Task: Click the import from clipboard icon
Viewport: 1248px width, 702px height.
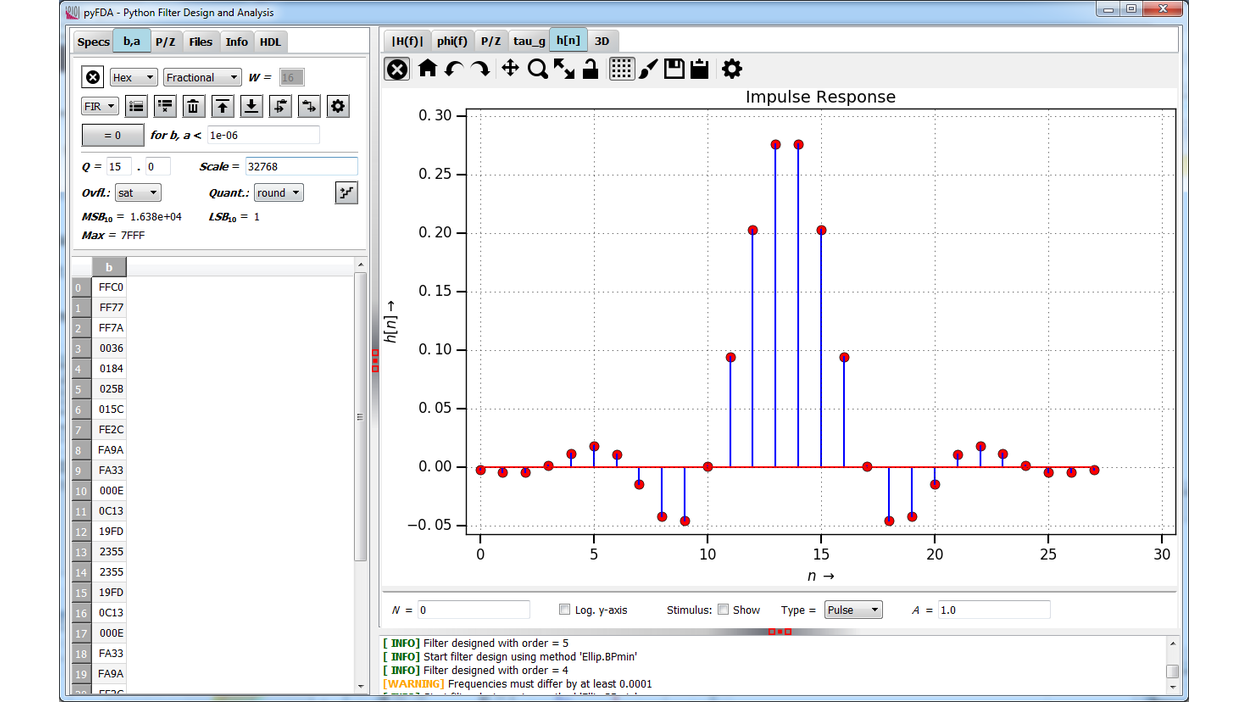Action: tap(309, 106)
